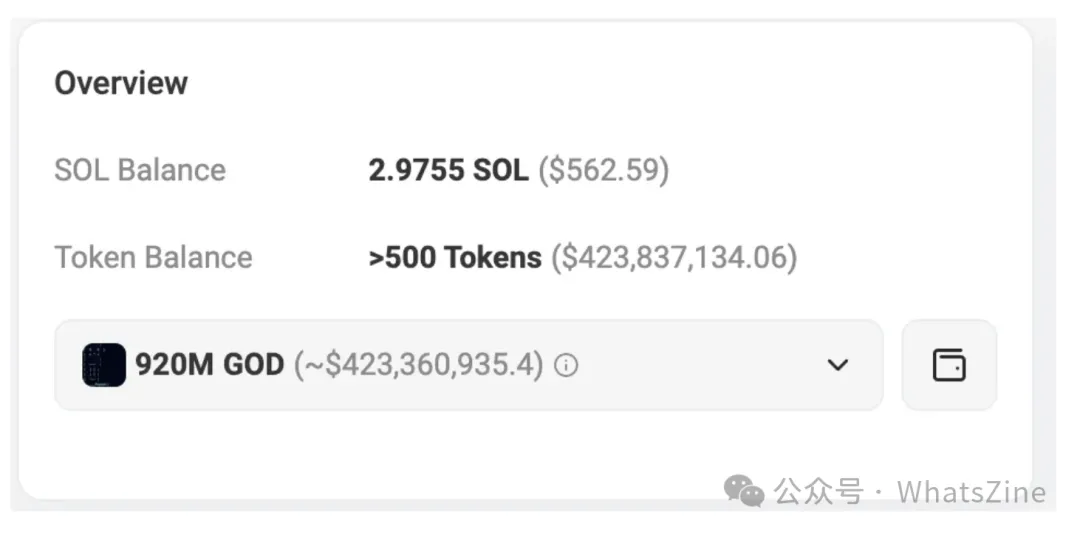Expand the token list chevron arrow

(838, 365)
